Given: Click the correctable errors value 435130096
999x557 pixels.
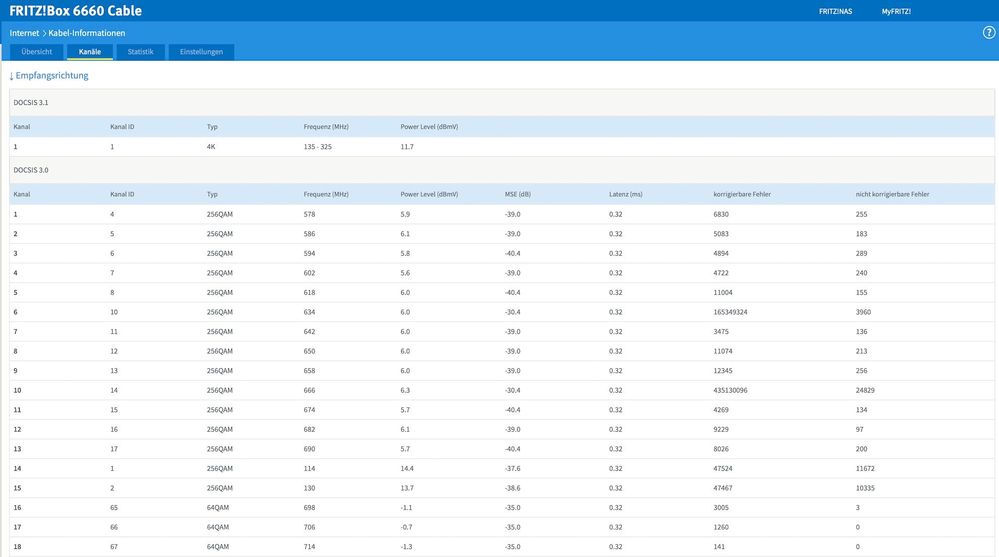Looking at the screenshot, I should (x=730, y=390).
